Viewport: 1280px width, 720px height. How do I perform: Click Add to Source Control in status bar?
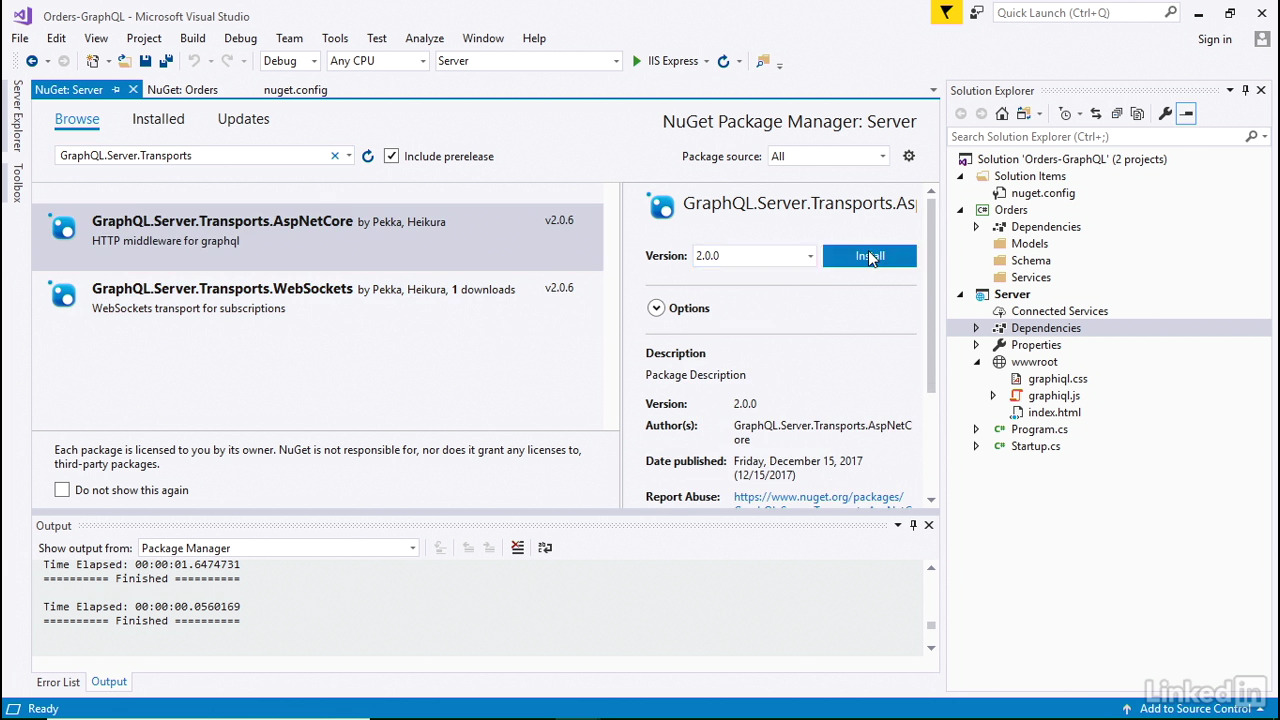pyautogui.click(x=1195, y=709)
